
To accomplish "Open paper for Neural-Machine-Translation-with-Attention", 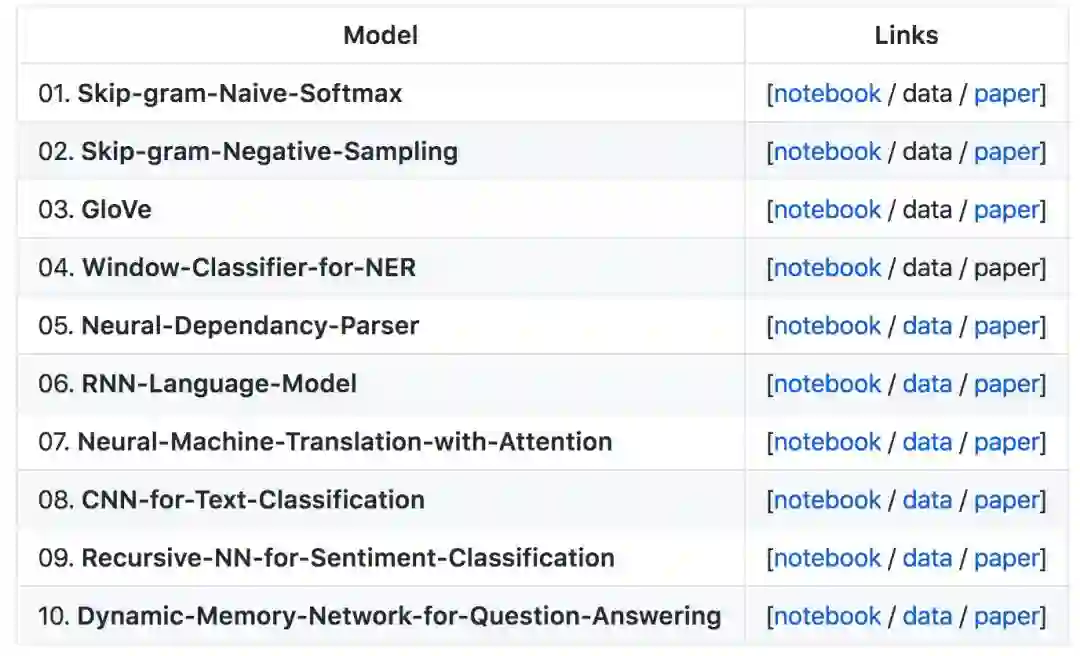I will (1007, 442).
